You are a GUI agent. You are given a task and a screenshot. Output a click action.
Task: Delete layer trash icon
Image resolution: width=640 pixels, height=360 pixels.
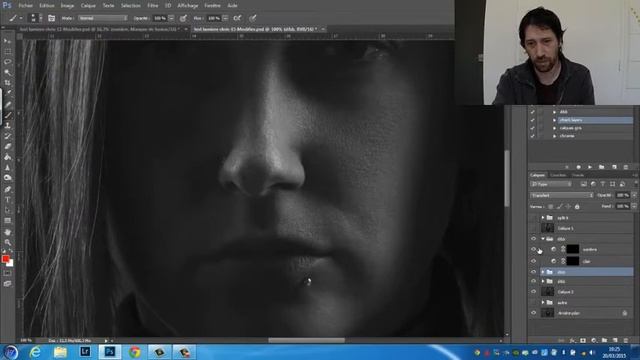point(626,340)
